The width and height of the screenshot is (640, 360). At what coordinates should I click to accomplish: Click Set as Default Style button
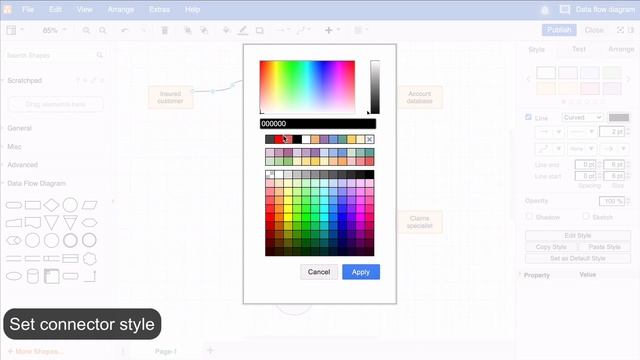578,258
